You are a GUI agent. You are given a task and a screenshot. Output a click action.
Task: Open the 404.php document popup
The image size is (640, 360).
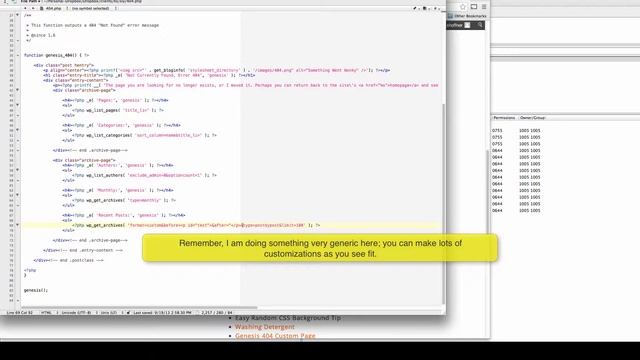click(53, 8)
